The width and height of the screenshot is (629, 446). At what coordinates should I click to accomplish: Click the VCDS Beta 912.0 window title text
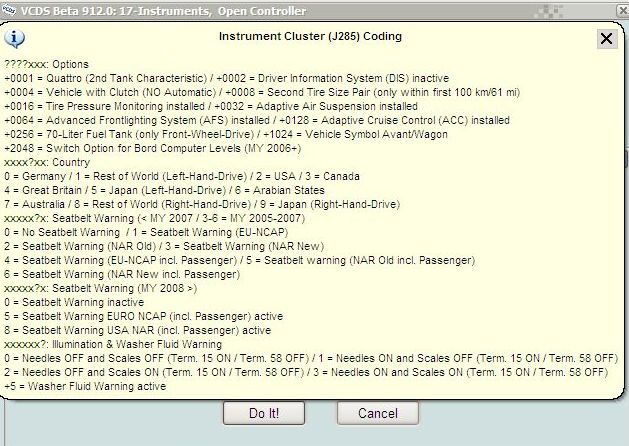point(164,11)
